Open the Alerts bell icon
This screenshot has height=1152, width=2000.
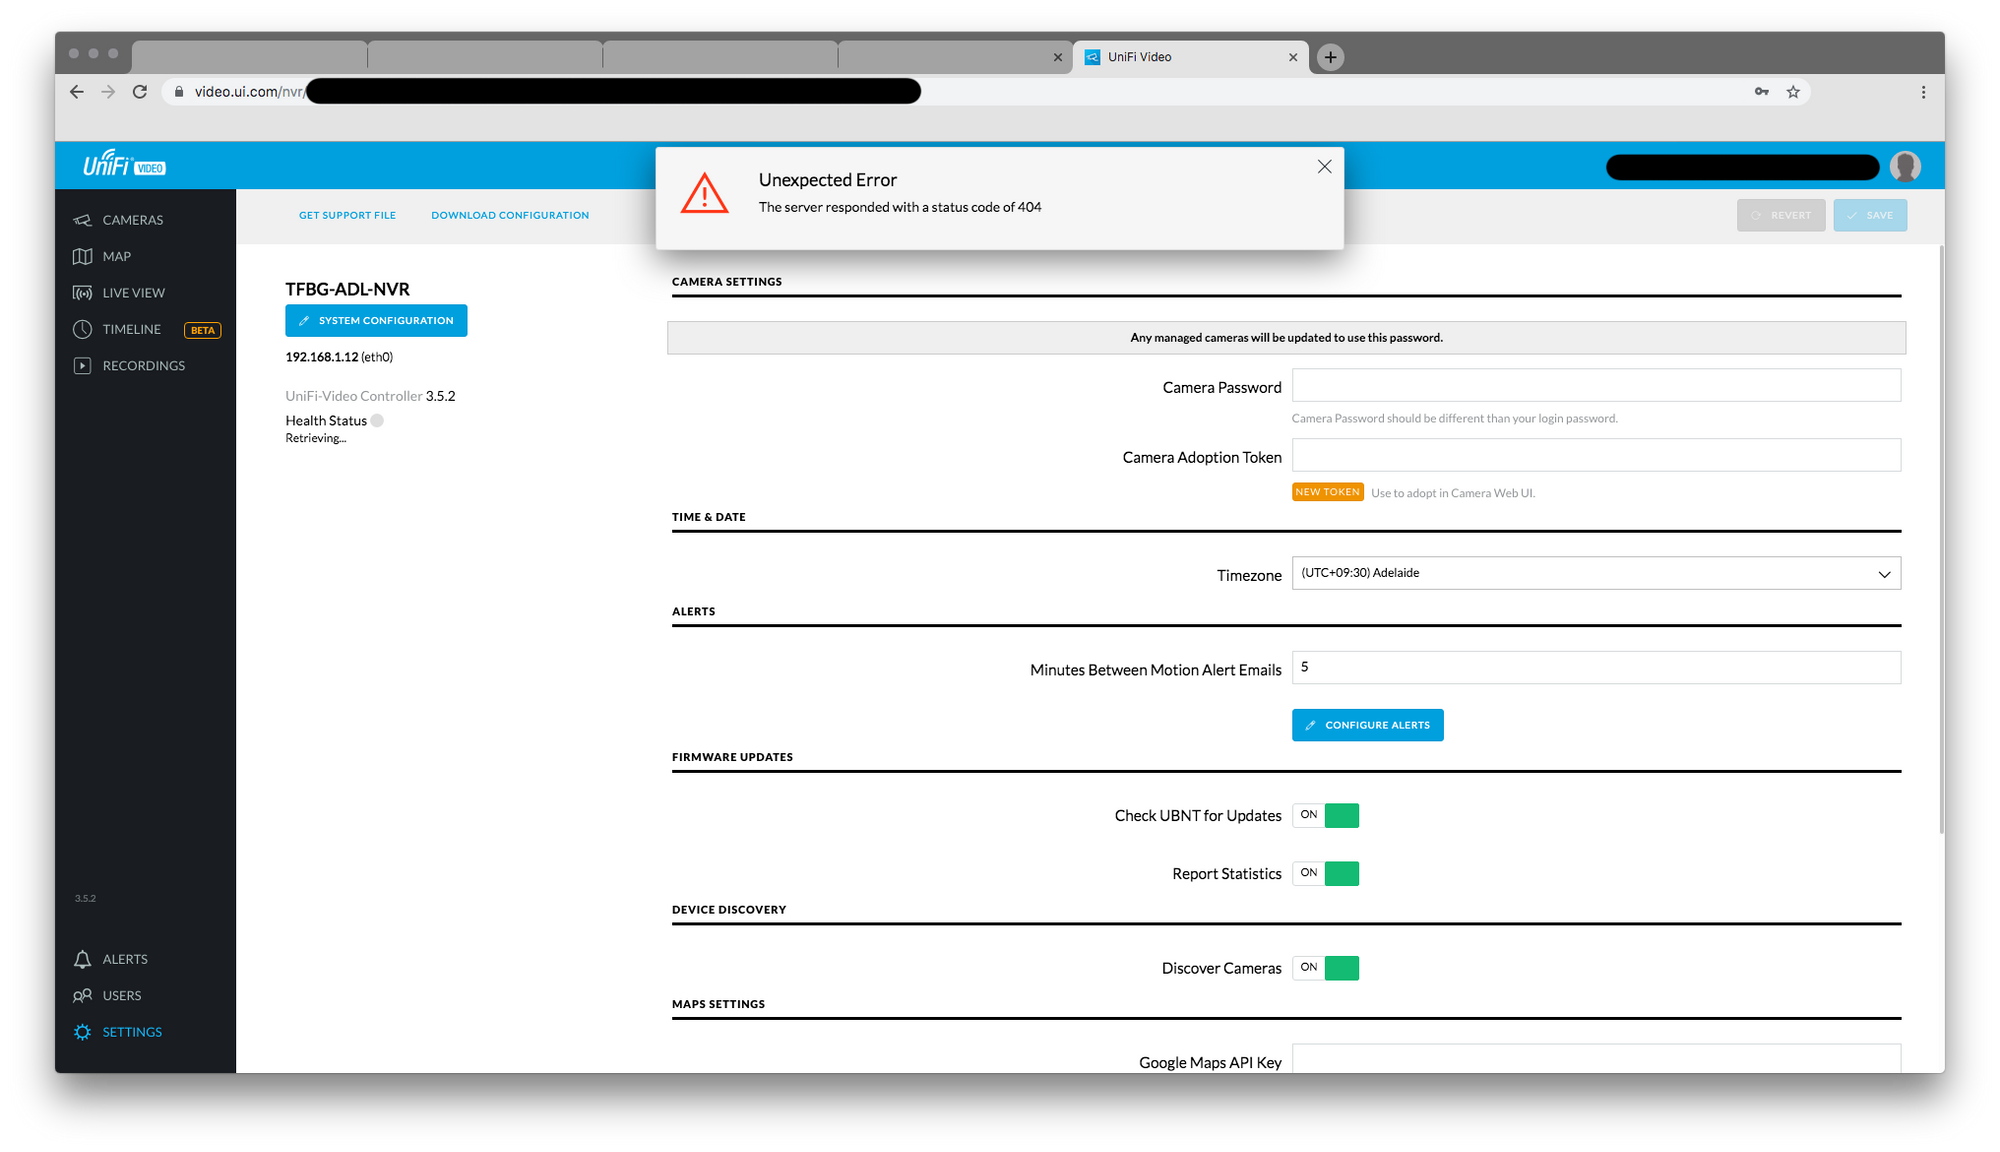click(83, 959)
